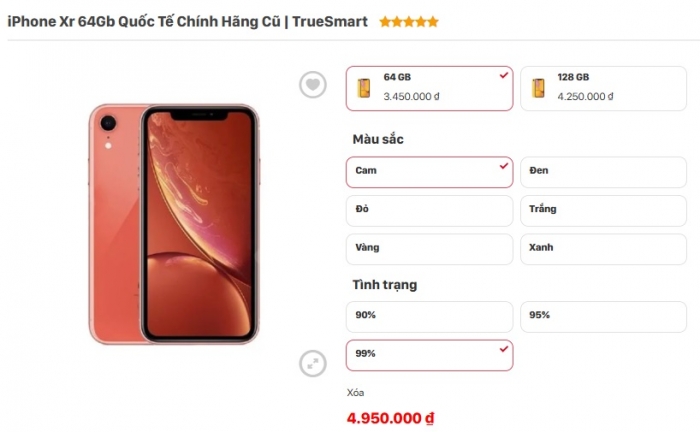Select the Vàng color option
700x432 pixels.
tap(429, 249)
